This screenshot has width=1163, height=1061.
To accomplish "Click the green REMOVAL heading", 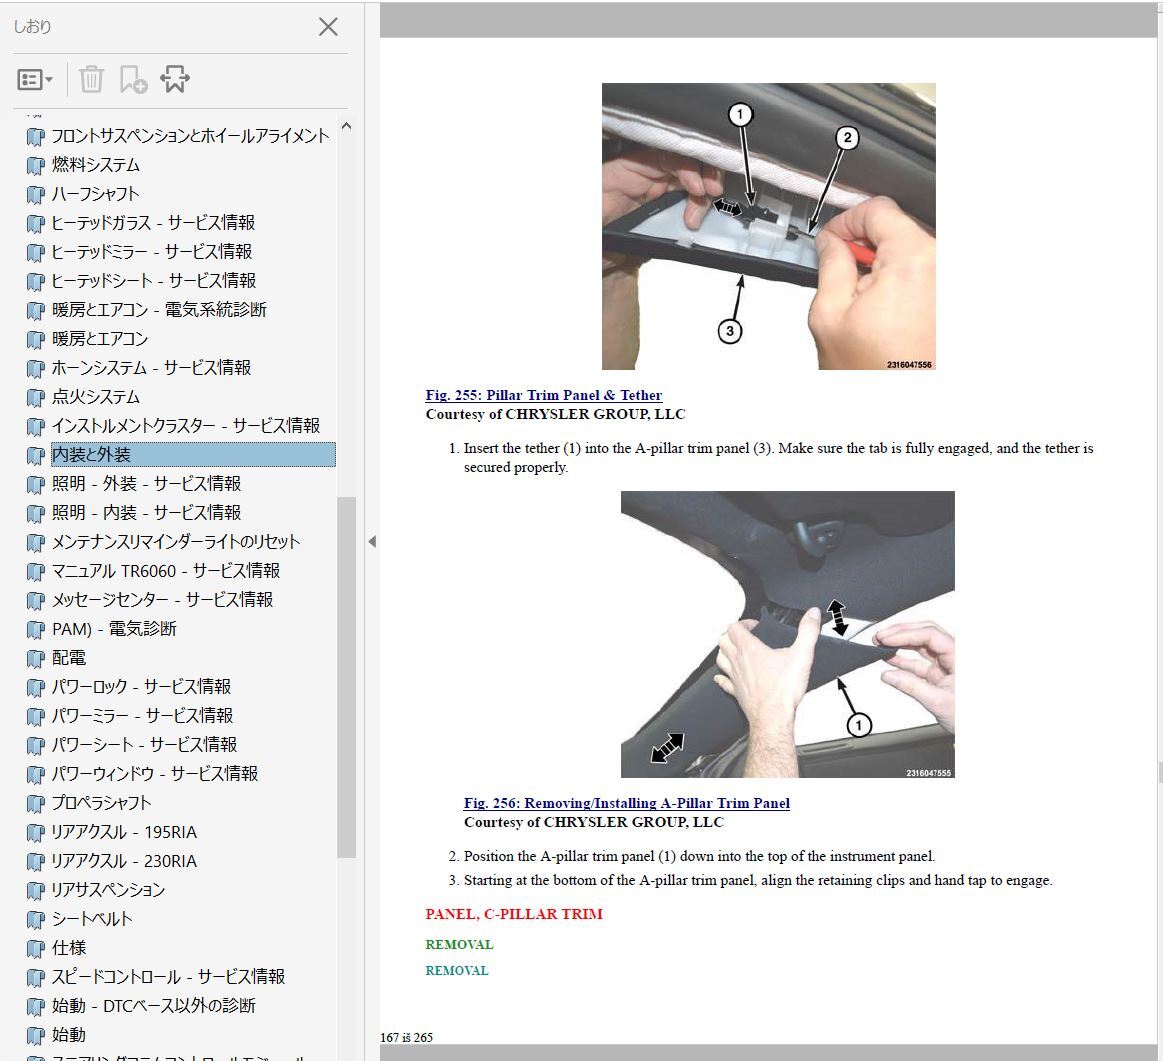I will (x=459, y=945).
